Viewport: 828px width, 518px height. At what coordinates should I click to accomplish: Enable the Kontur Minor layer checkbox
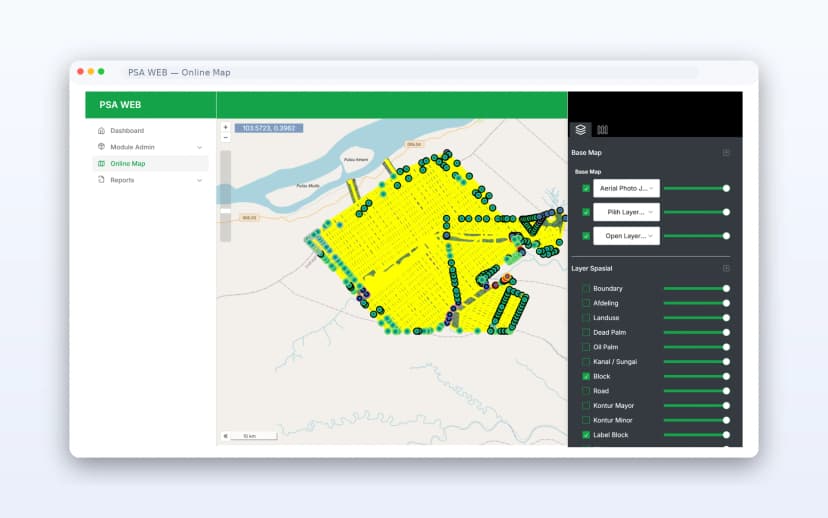(586, 420)
